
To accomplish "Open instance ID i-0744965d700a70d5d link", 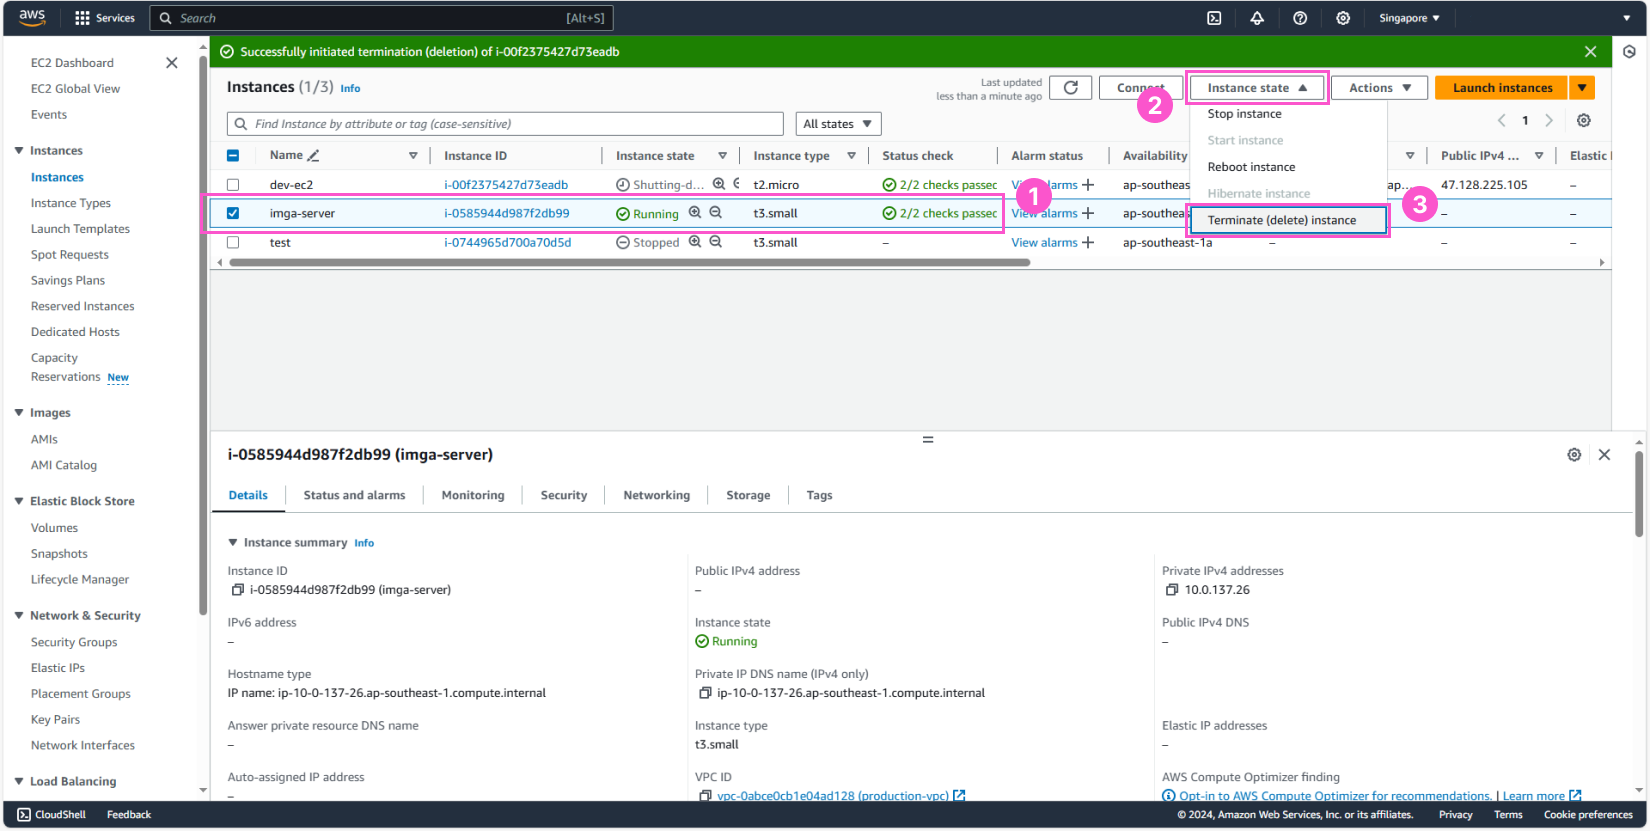I will pos(508,242).
